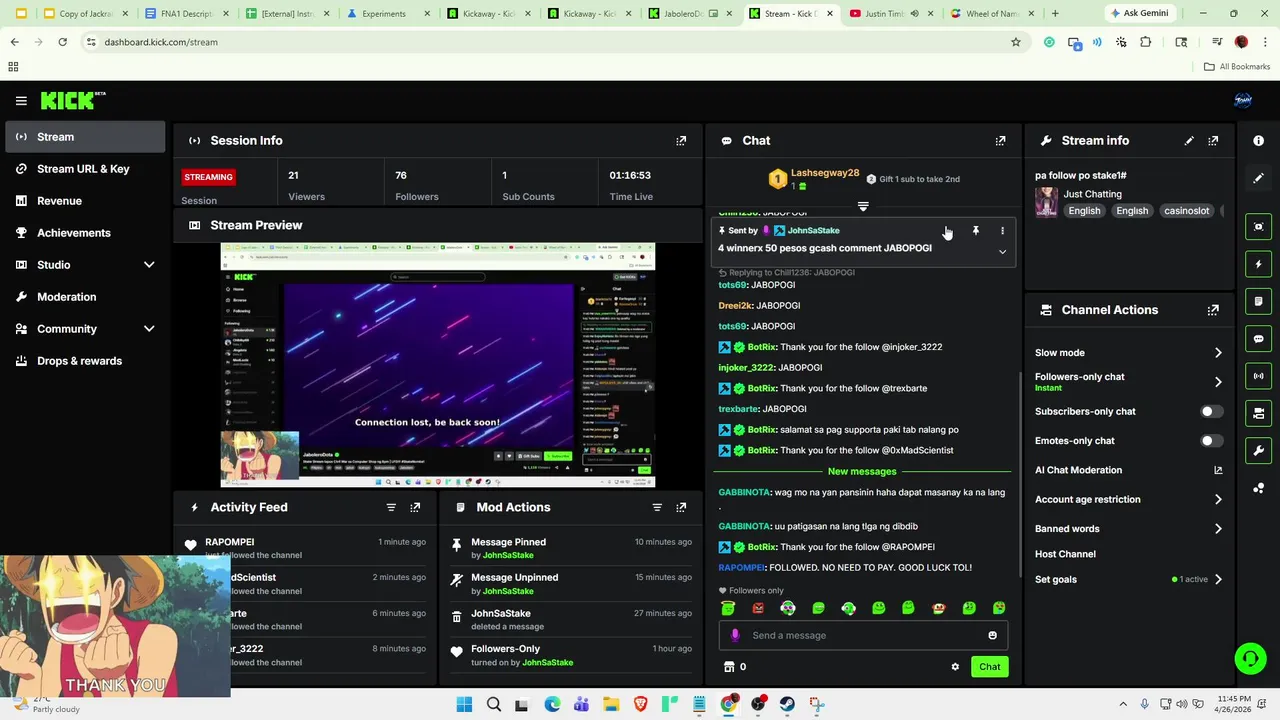Viewport: 1280px width, 720px height.
Task: Expand the Studio sidebar section
Action: (149, 265)
